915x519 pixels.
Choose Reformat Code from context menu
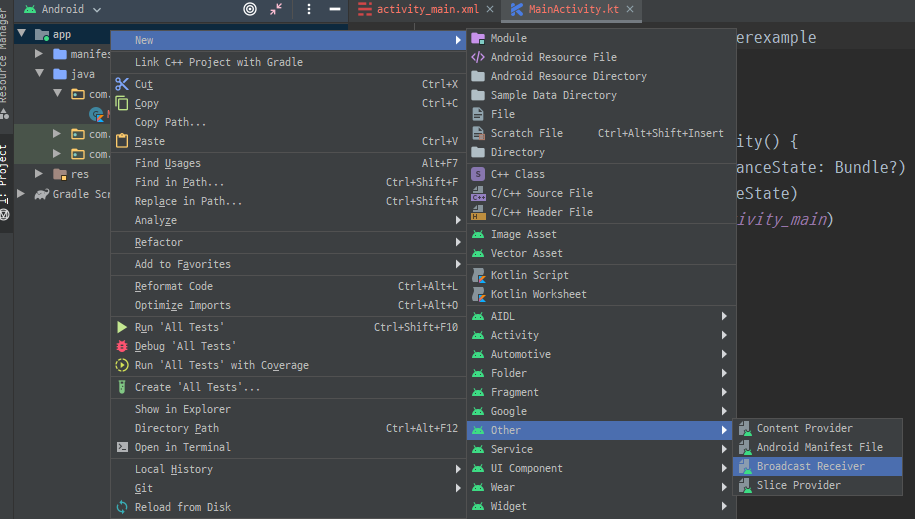tap(288, 286)
